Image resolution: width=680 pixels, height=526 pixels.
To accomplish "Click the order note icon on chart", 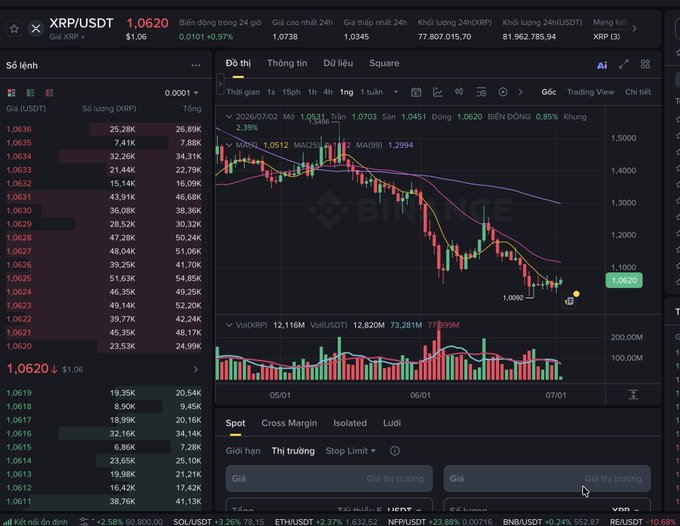I will [569, 301].
